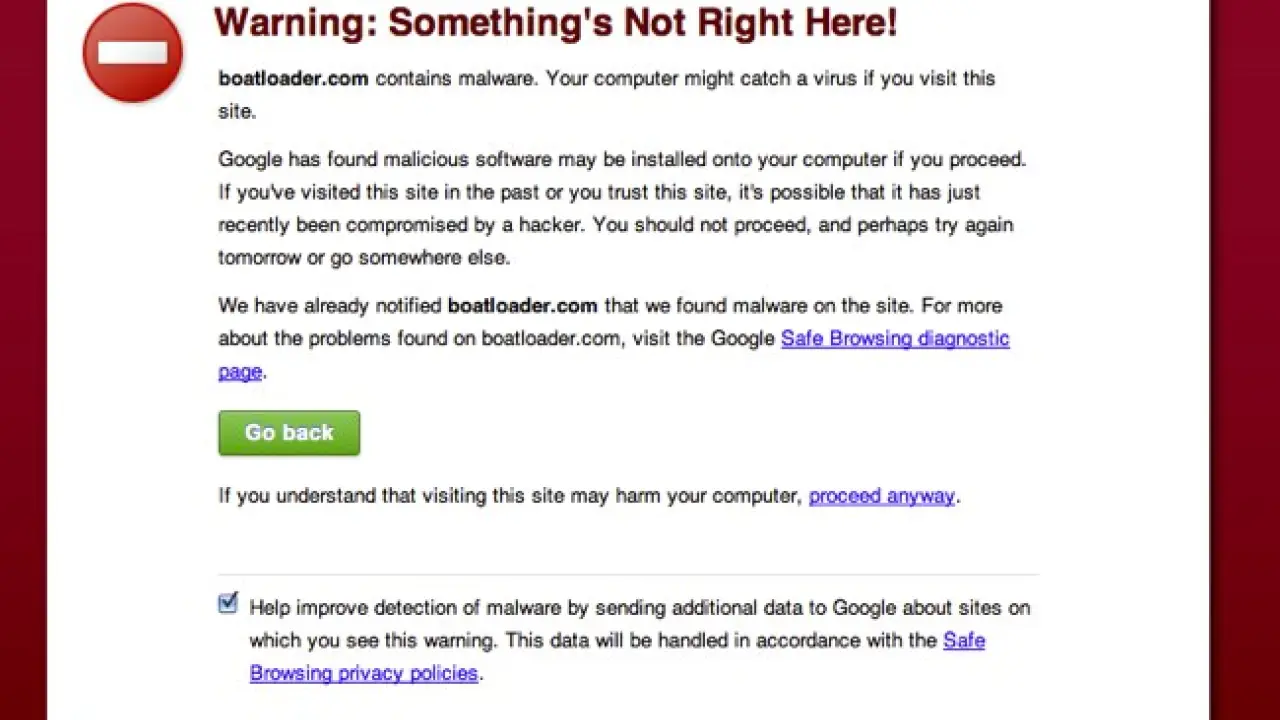Screen dimensions: 1280x720
Task: Uncheck the help improve malware detection checkbox
Action: (x=229, y=603)
